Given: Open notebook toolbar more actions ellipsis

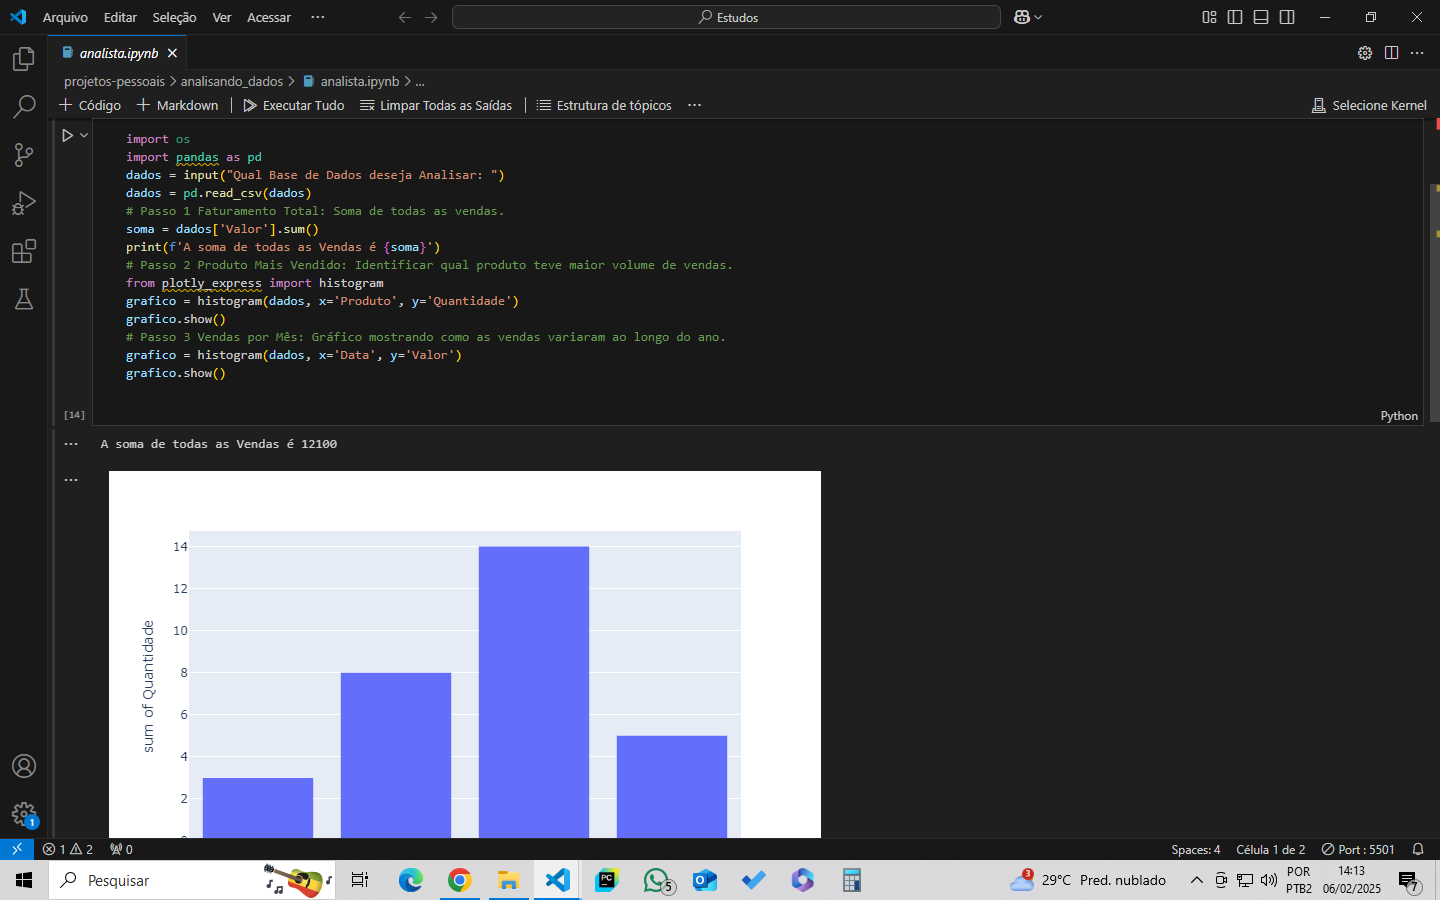Looking at the screenshot, I should [694, 105].
